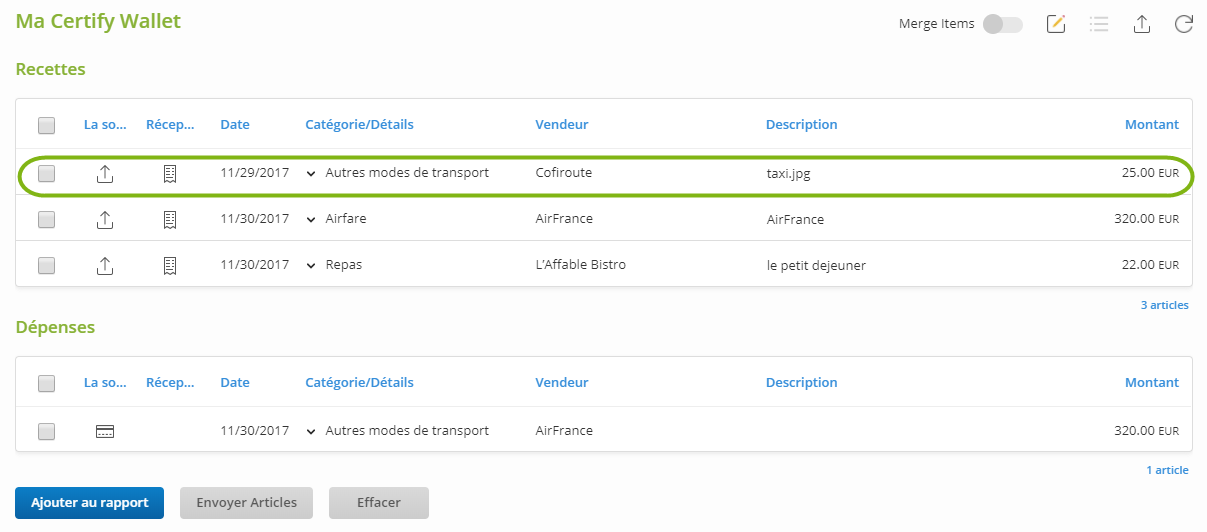This screenshot has width=1207, height=532.
Task: Sort Dépenses by Montant column
Action: click(1152, 382)
